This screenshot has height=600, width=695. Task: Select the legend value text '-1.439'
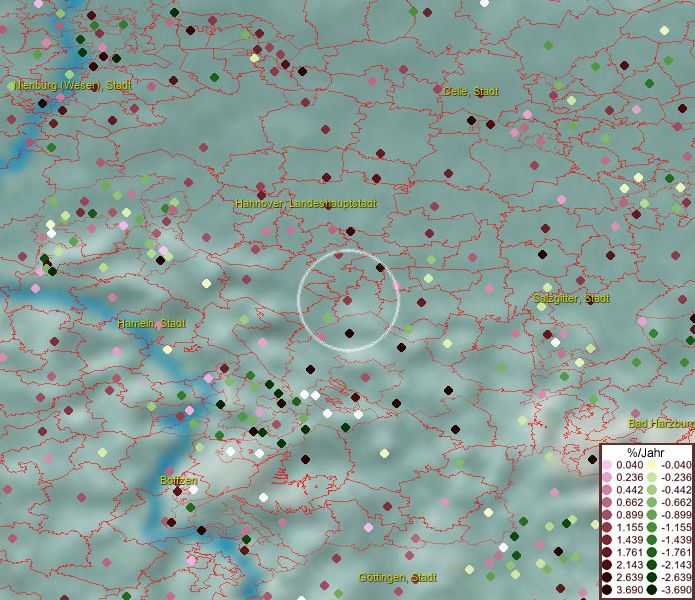point(676,540)
